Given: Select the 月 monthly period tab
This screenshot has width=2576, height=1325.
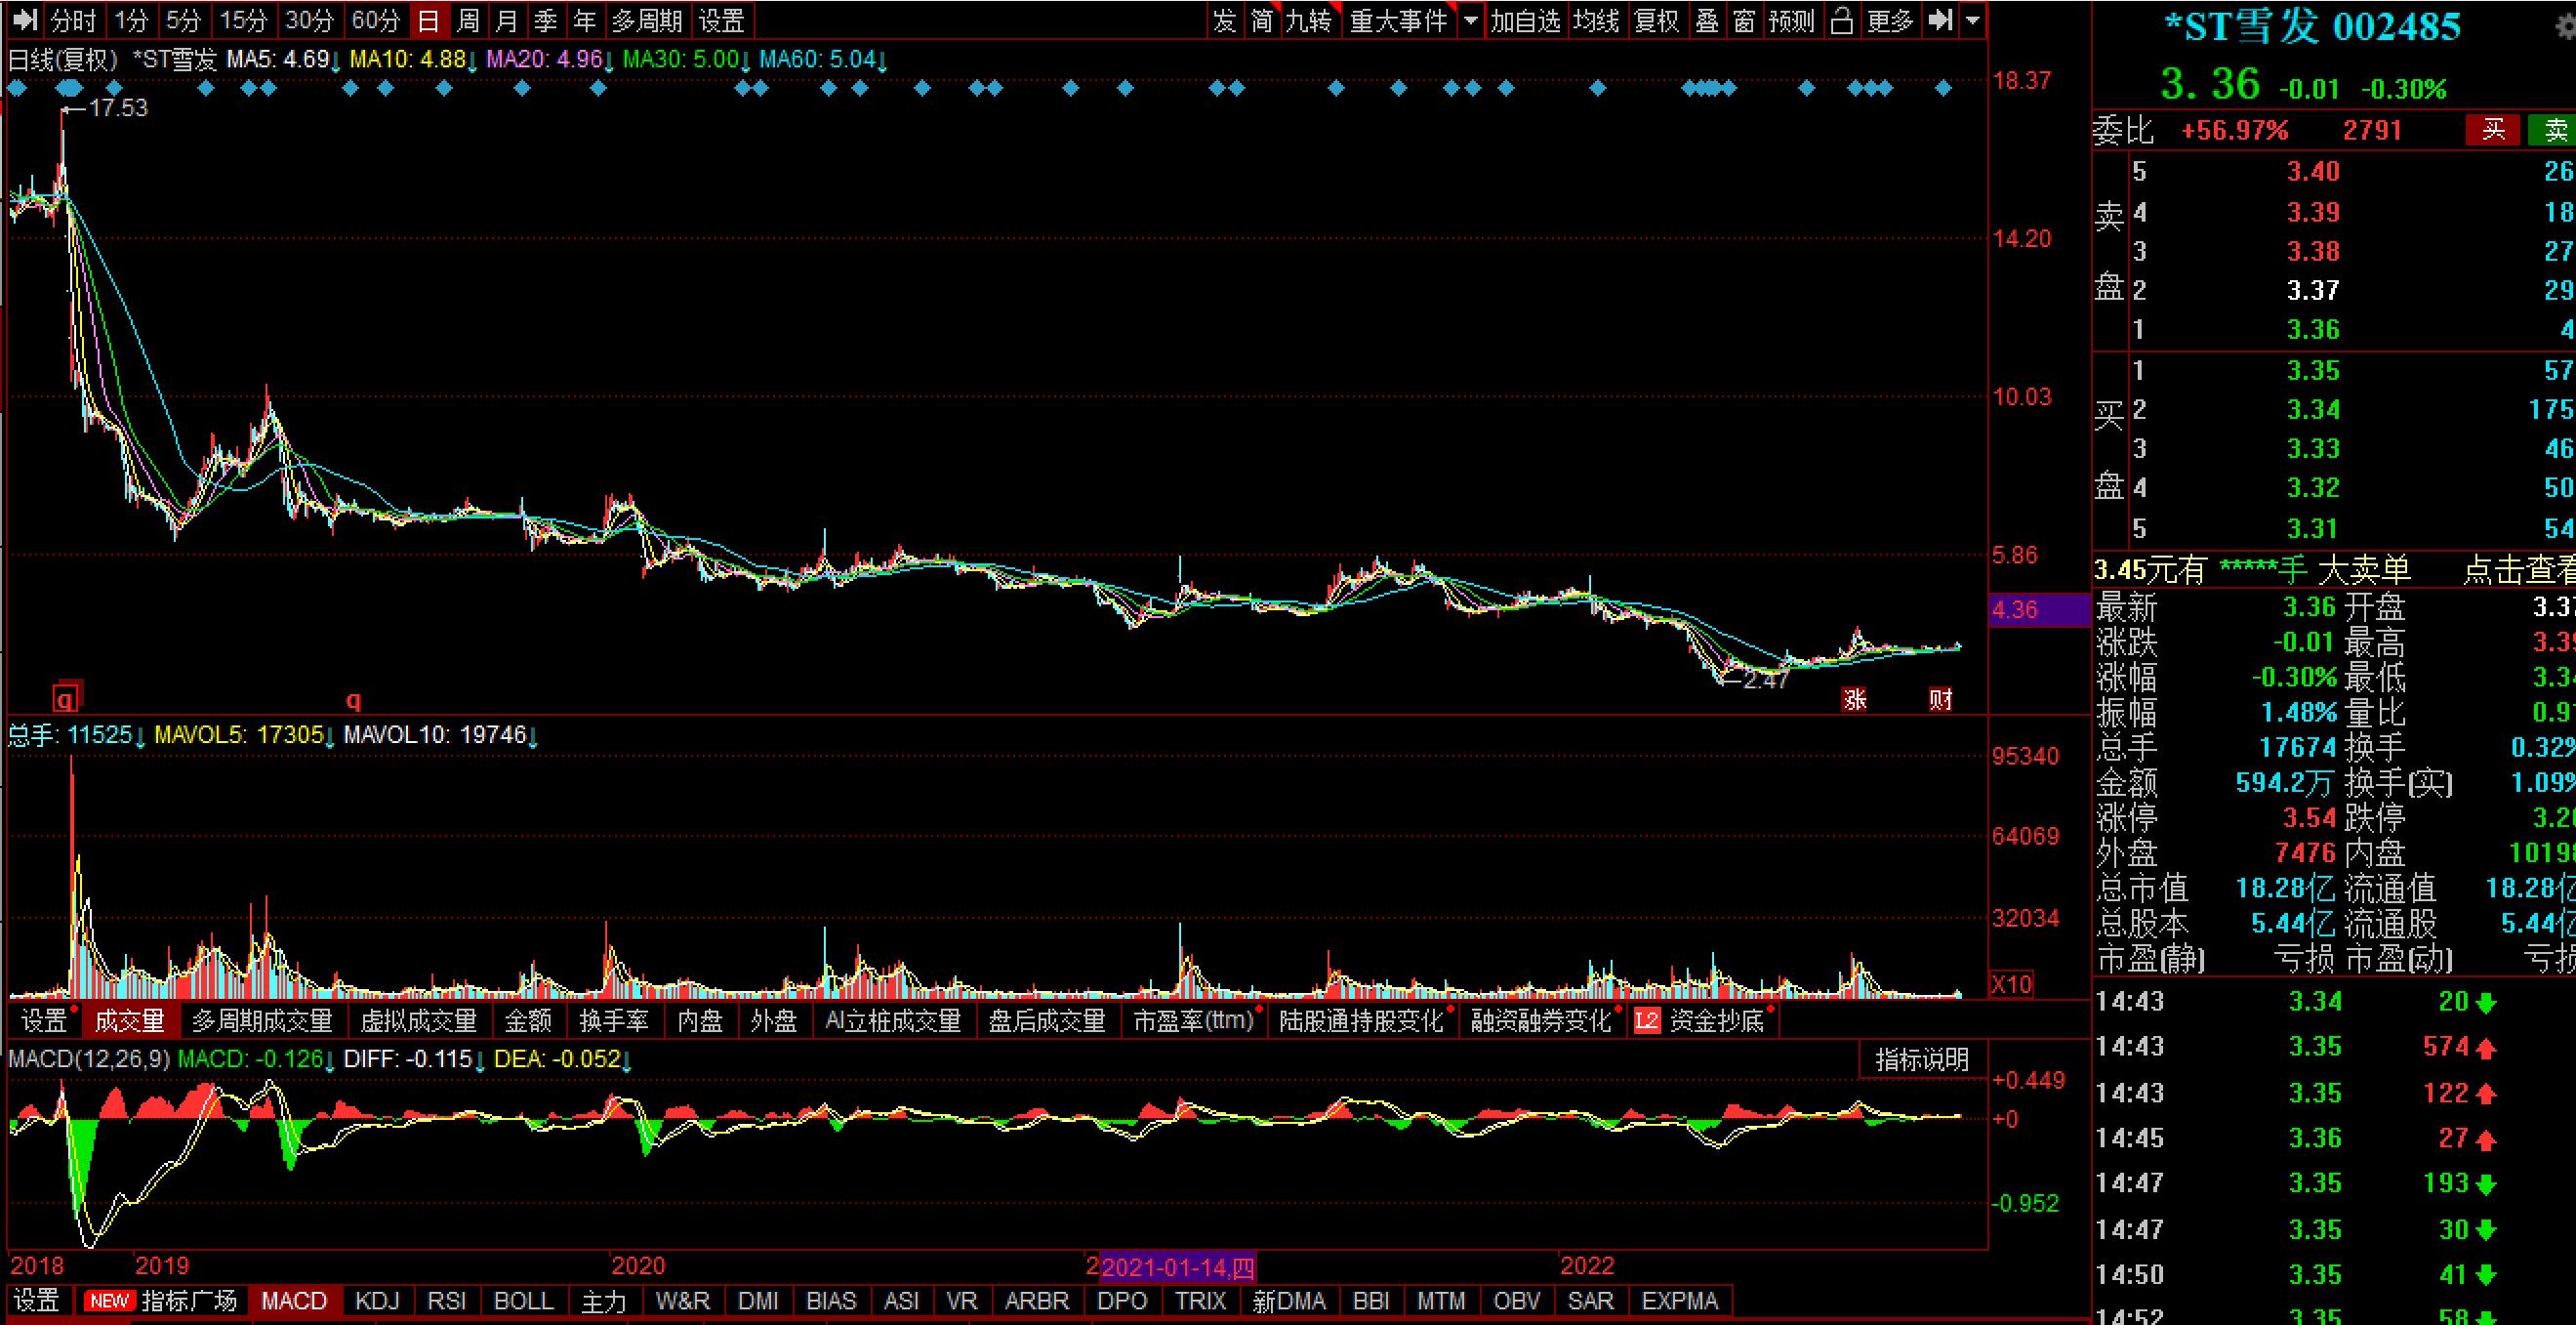Looking at the screenshot, I should [506, 20].
